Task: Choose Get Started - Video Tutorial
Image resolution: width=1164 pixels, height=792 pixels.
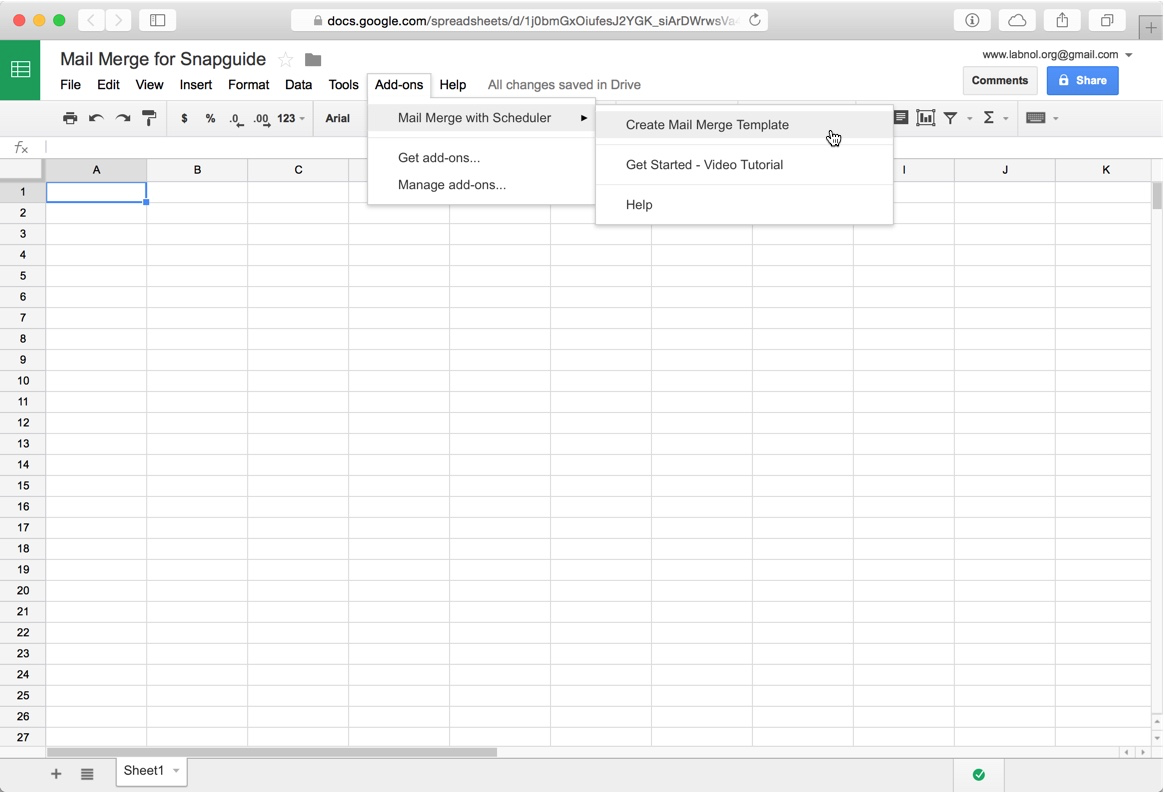Action: 745,165
